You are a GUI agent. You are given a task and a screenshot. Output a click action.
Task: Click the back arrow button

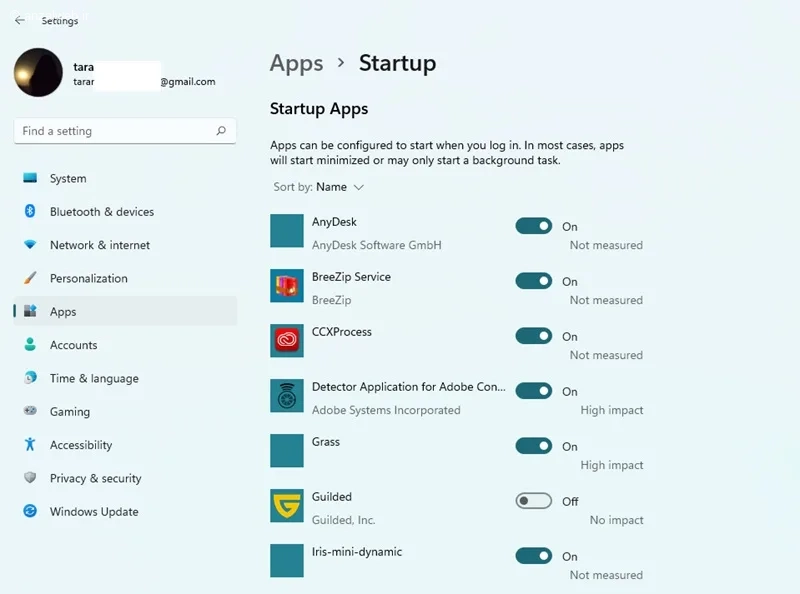coord(20,21)
